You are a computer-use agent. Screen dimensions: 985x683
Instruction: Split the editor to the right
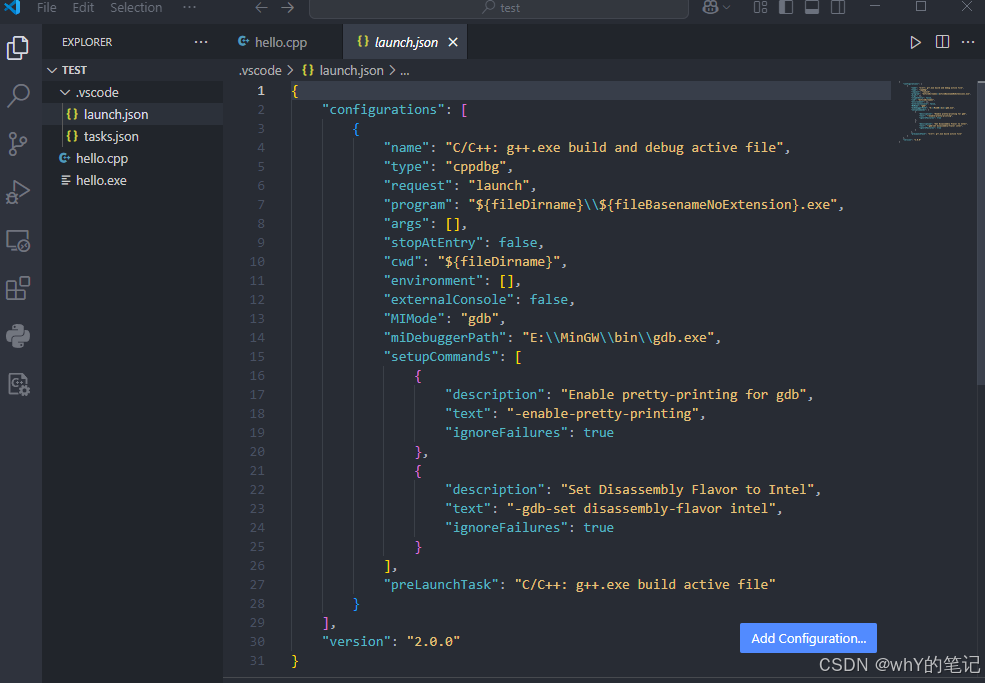942,42
